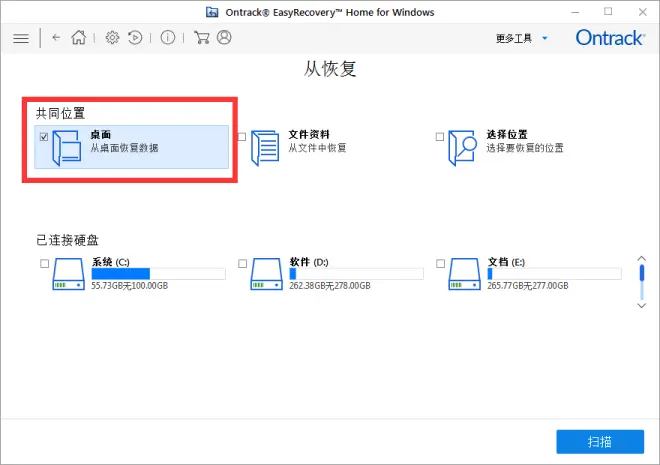Click the app icon in title bar
The width and height of the screenshot is (660, 465).
point(212,12)
